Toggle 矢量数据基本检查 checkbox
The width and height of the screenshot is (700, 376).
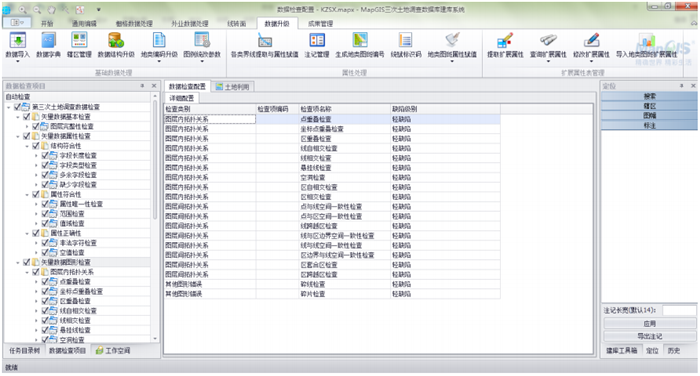pos(27,117)
